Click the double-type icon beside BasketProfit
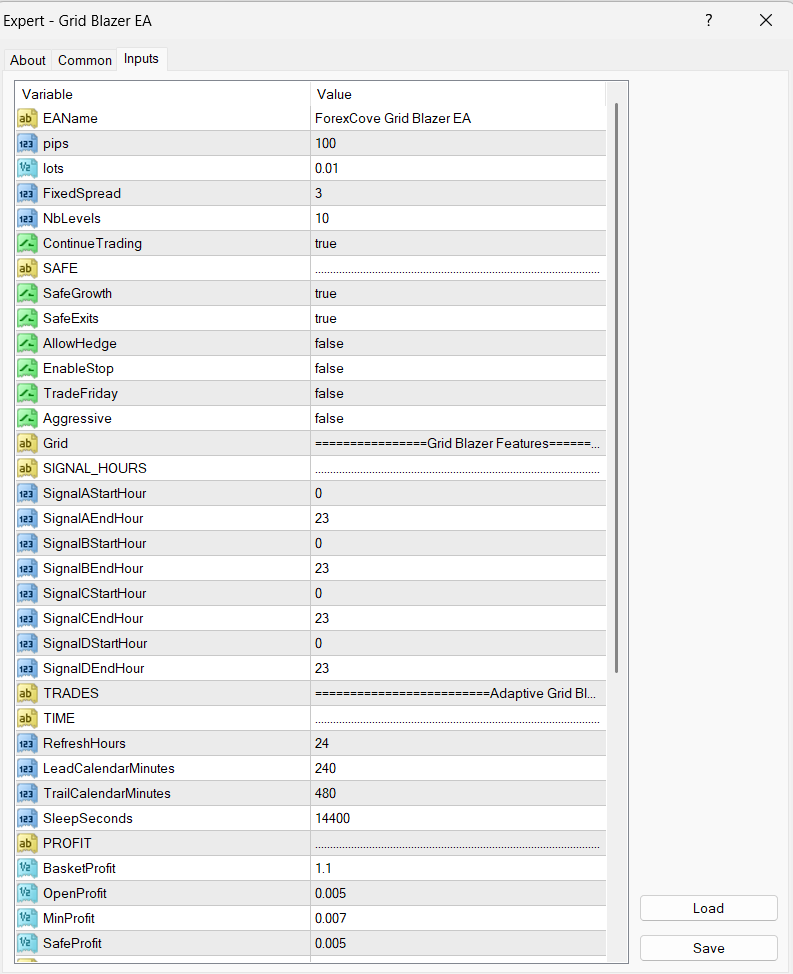The width and height of the screenshot is (793, 974). pos(27,868)
